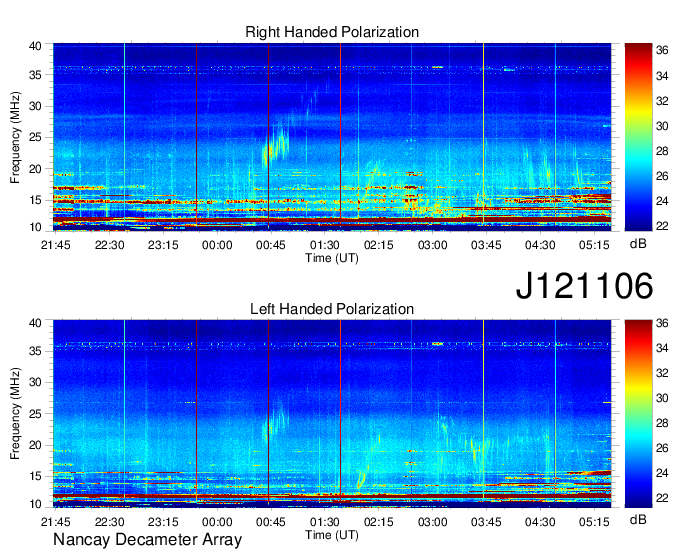The height and width of the screenshot is (552, 680).
Task: Click the "Left Handed Polarization" plot title
Action: [x=332, y=309]
